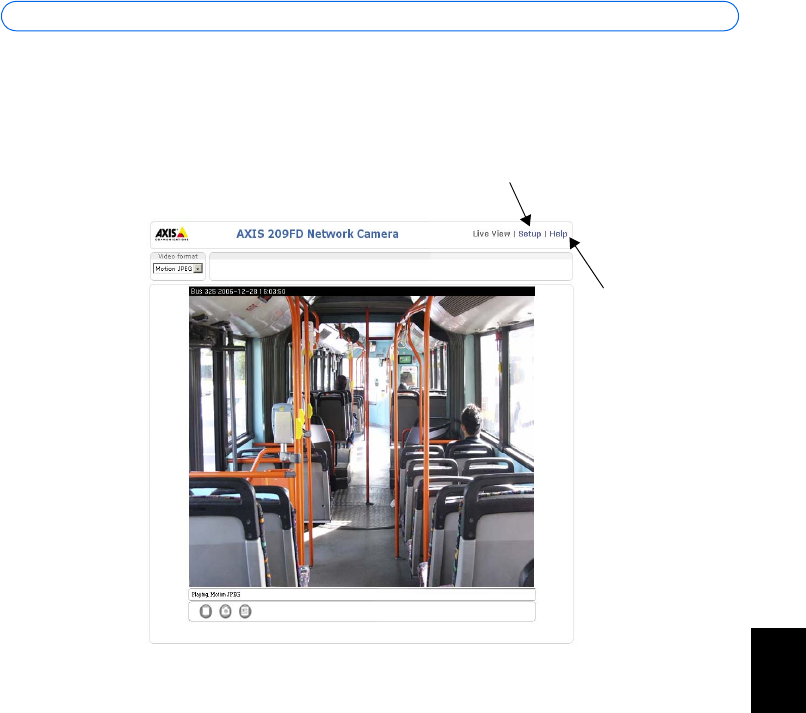Go to Live View
The height and width of the screenshot is (713, 806).
pyautogui.click(x=491, y=234)
